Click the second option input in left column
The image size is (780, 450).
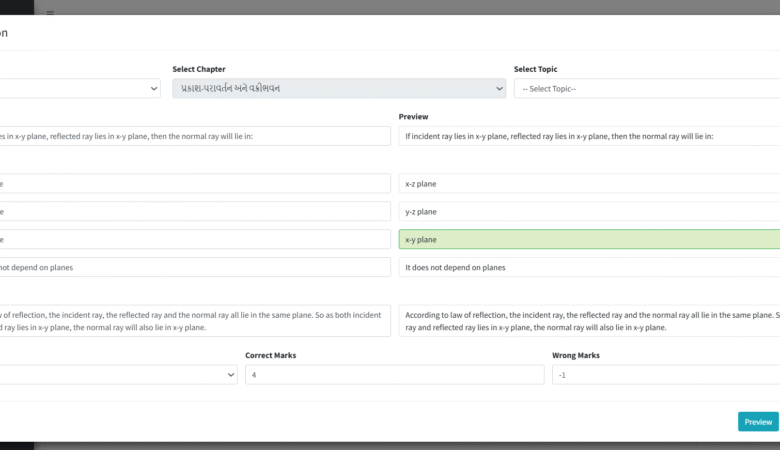pos(195,212)
